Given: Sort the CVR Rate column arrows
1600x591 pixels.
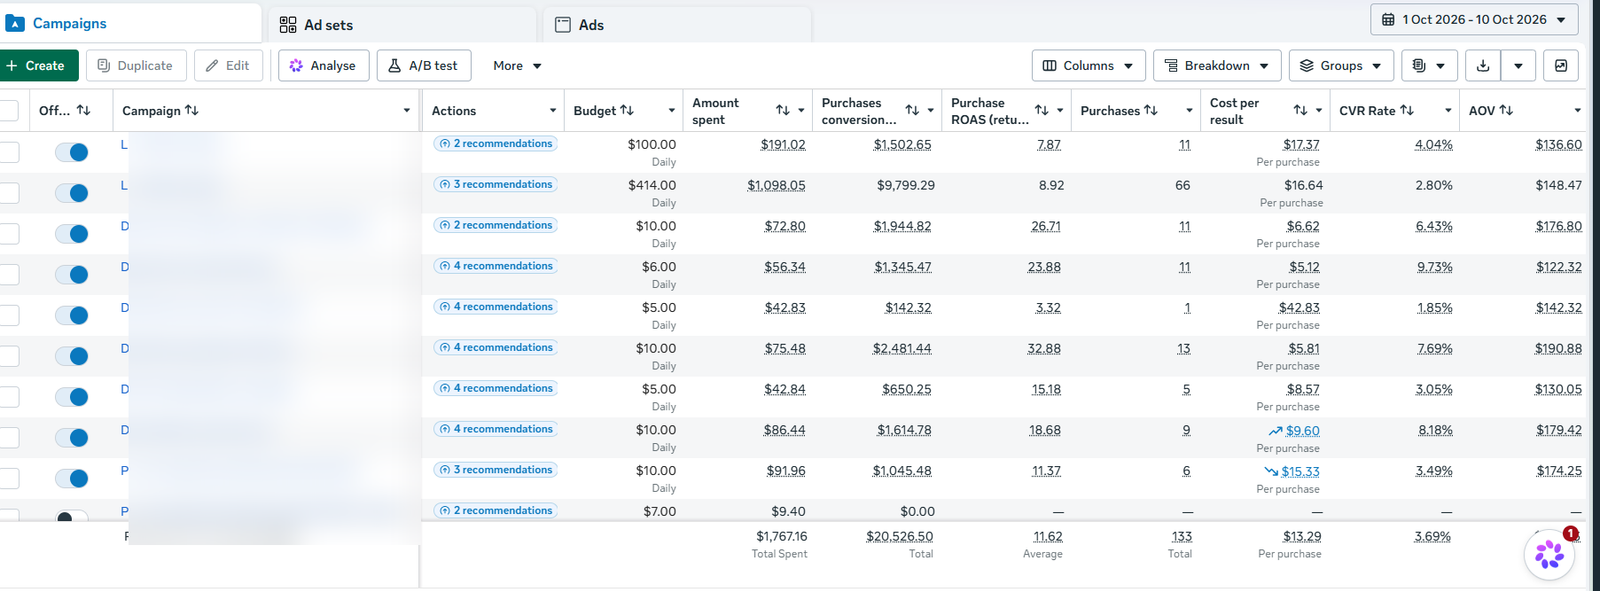Looking at the screenshot, I should (1407, 111).
